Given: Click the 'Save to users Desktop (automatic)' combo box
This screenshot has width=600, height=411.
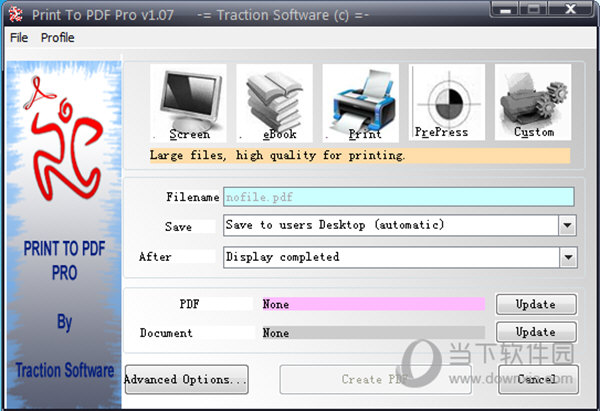Looking at the screenshot, I should click(x=399, y=225).
